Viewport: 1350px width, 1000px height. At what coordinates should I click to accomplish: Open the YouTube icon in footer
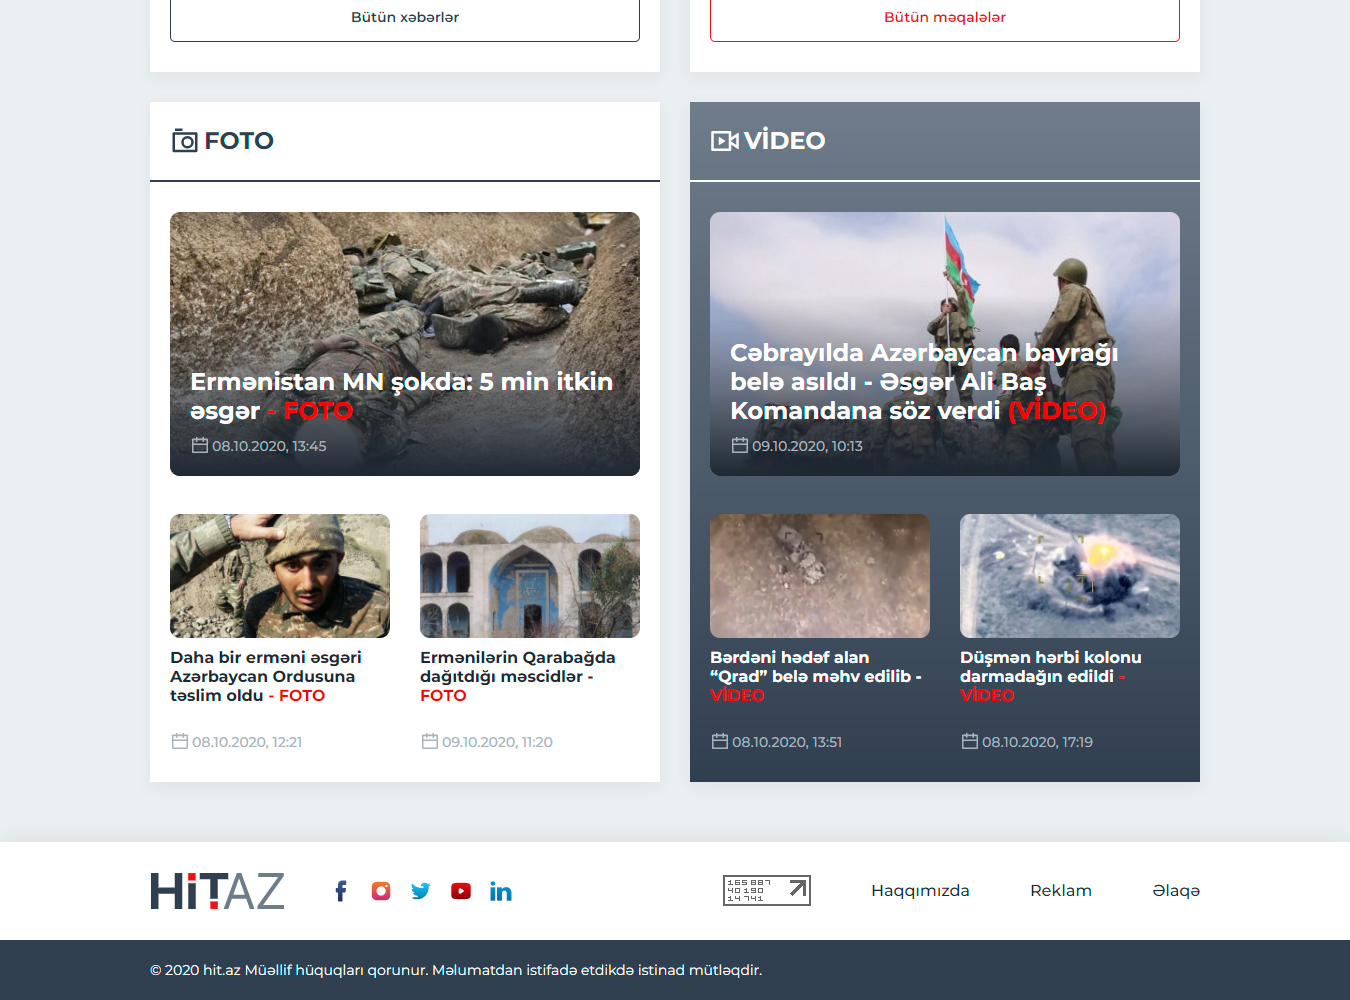pyautogui.click(x=461, y=891)
